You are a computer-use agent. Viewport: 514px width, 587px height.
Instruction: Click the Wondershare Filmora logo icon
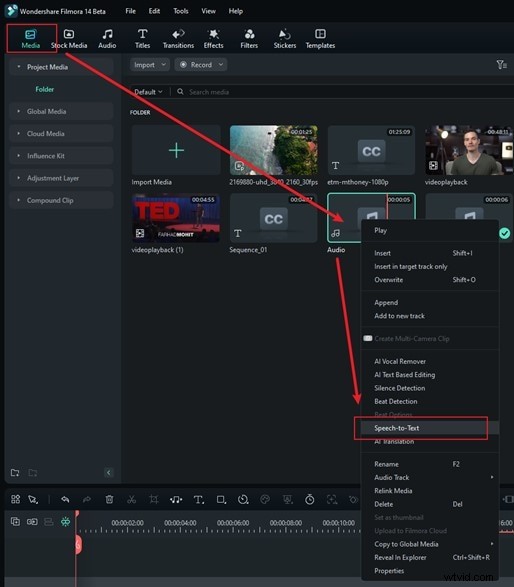pyautogui.click(x=11, y=10)
